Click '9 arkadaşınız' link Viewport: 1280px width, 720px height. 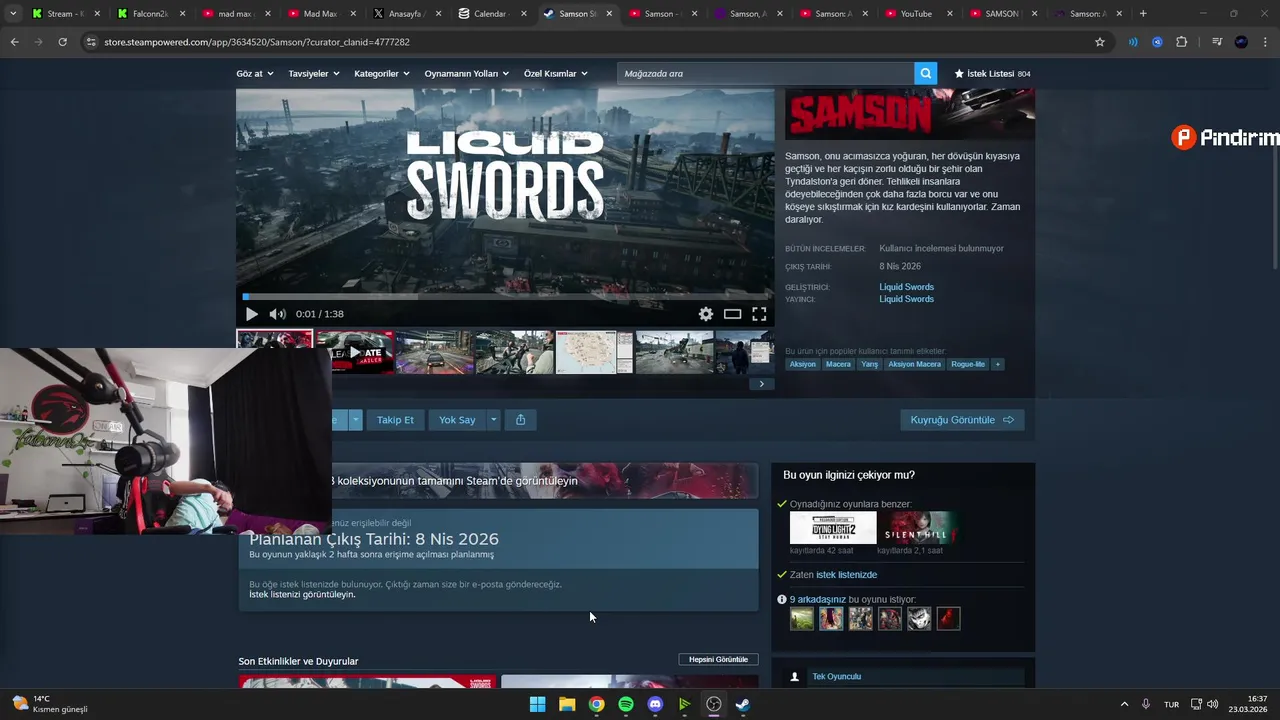(x=818, y=599)
